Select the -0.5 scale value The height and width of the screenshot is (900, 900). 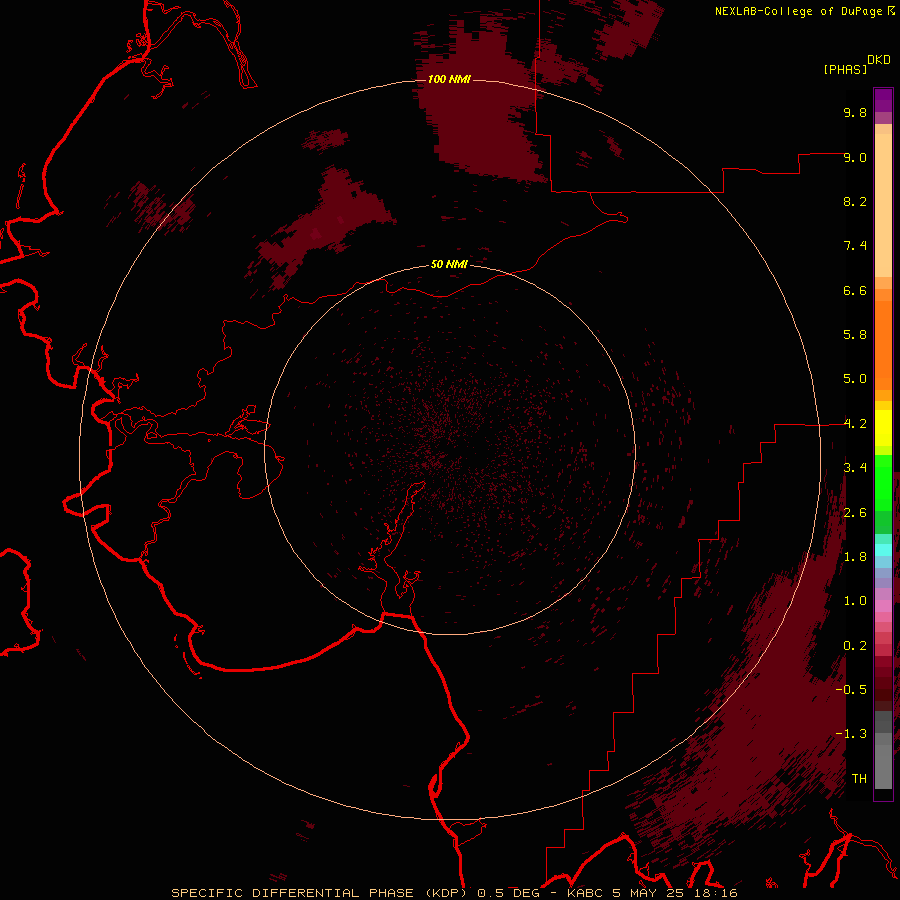coord(851,690)
